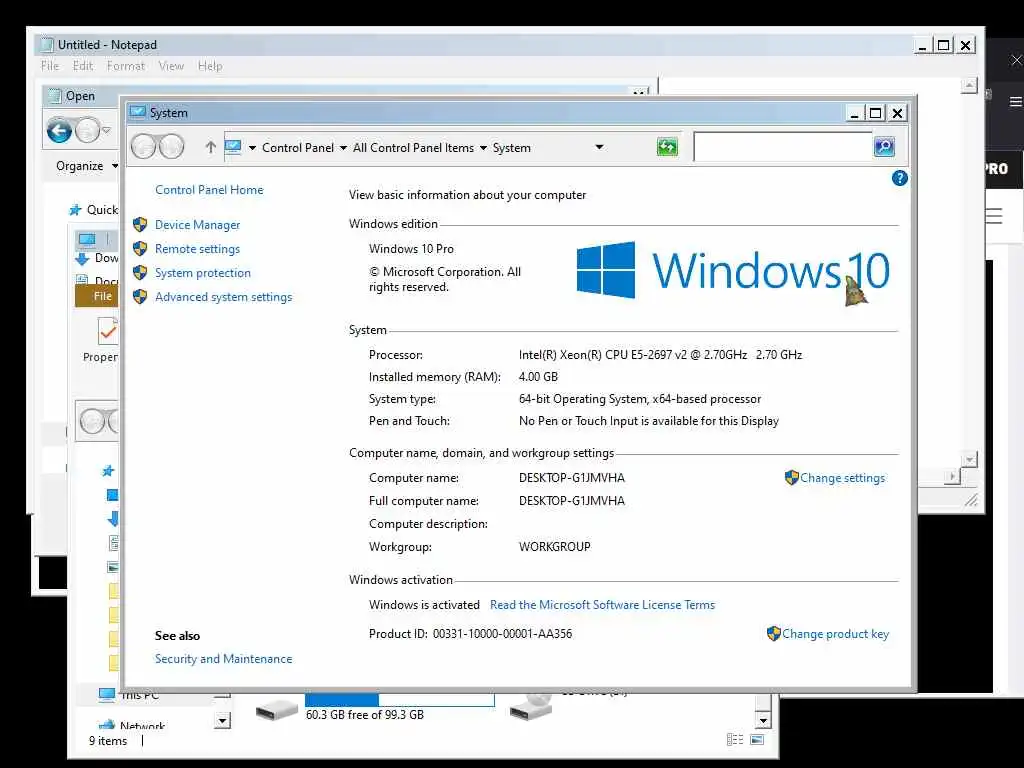Image resolution: width=1024 pixels, height=768 pixels.
Task: Click the product ID 00331-10000-00001-AA356 text
Action: click(x=502, y=634)
